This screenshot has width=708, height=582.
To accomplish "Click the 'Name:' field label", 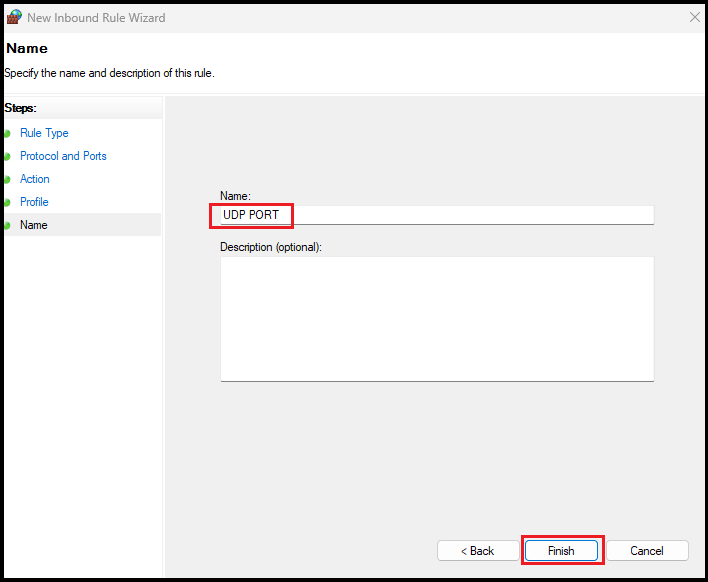I will tap(235, 196).
